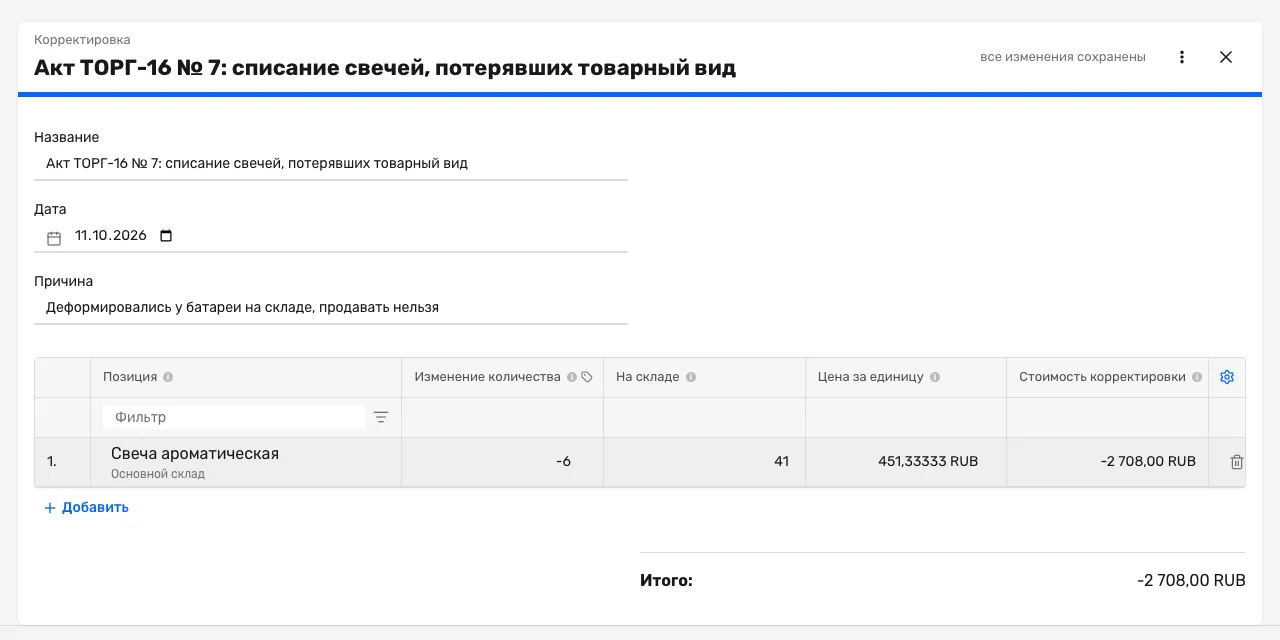Select the Свеча ароматическая position cell
Screen dimensions: 1280x640
(246, 462)
